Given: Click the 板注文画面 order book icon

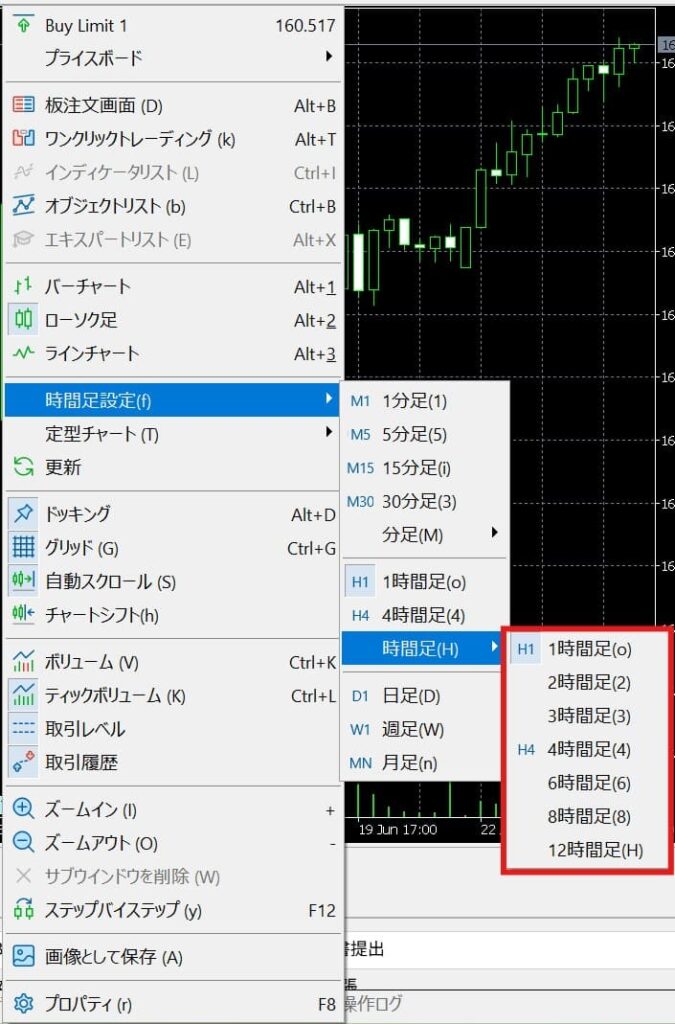Looking at the screenshot, I should (24, 105).
